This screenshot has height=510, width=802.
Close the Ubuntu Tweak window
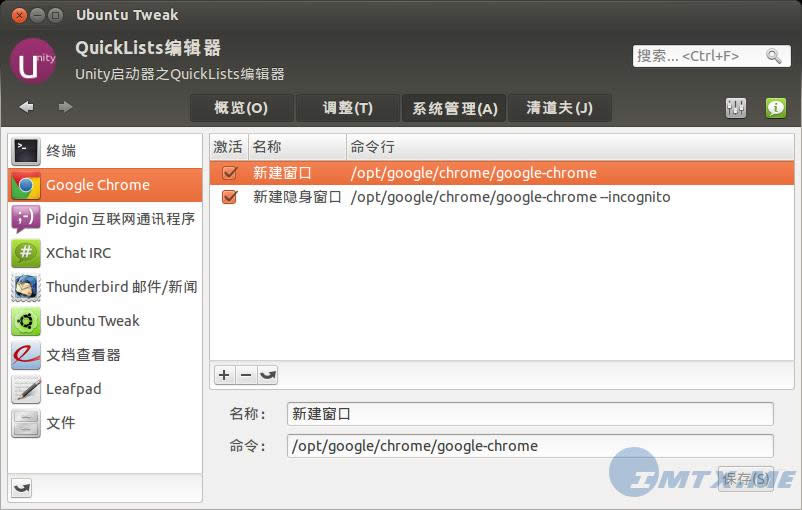coord(19,15)
